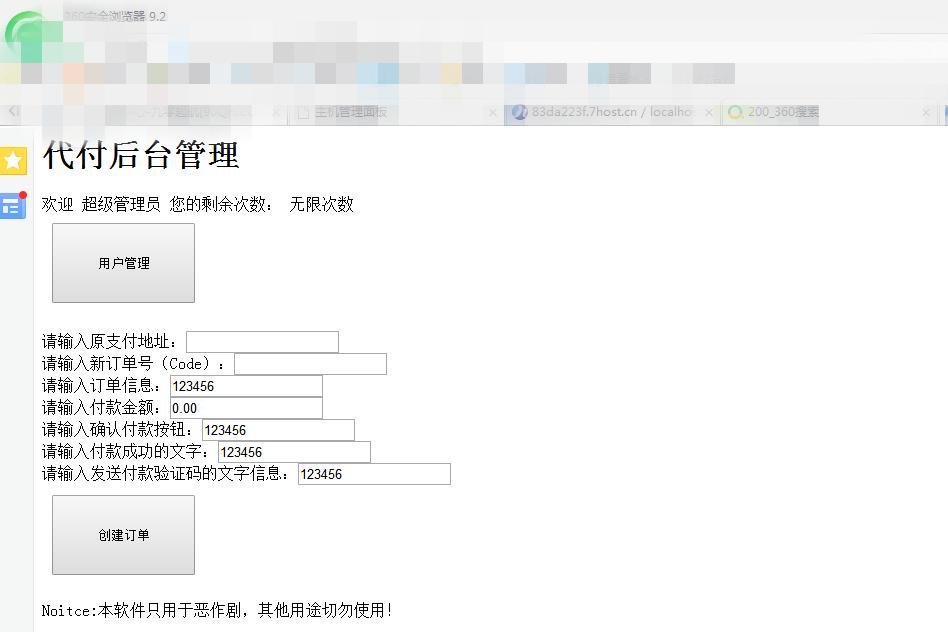Click the 订单信息 field containing 123456
This screenshot has height=632, width=948.
[x=246, y=385]
